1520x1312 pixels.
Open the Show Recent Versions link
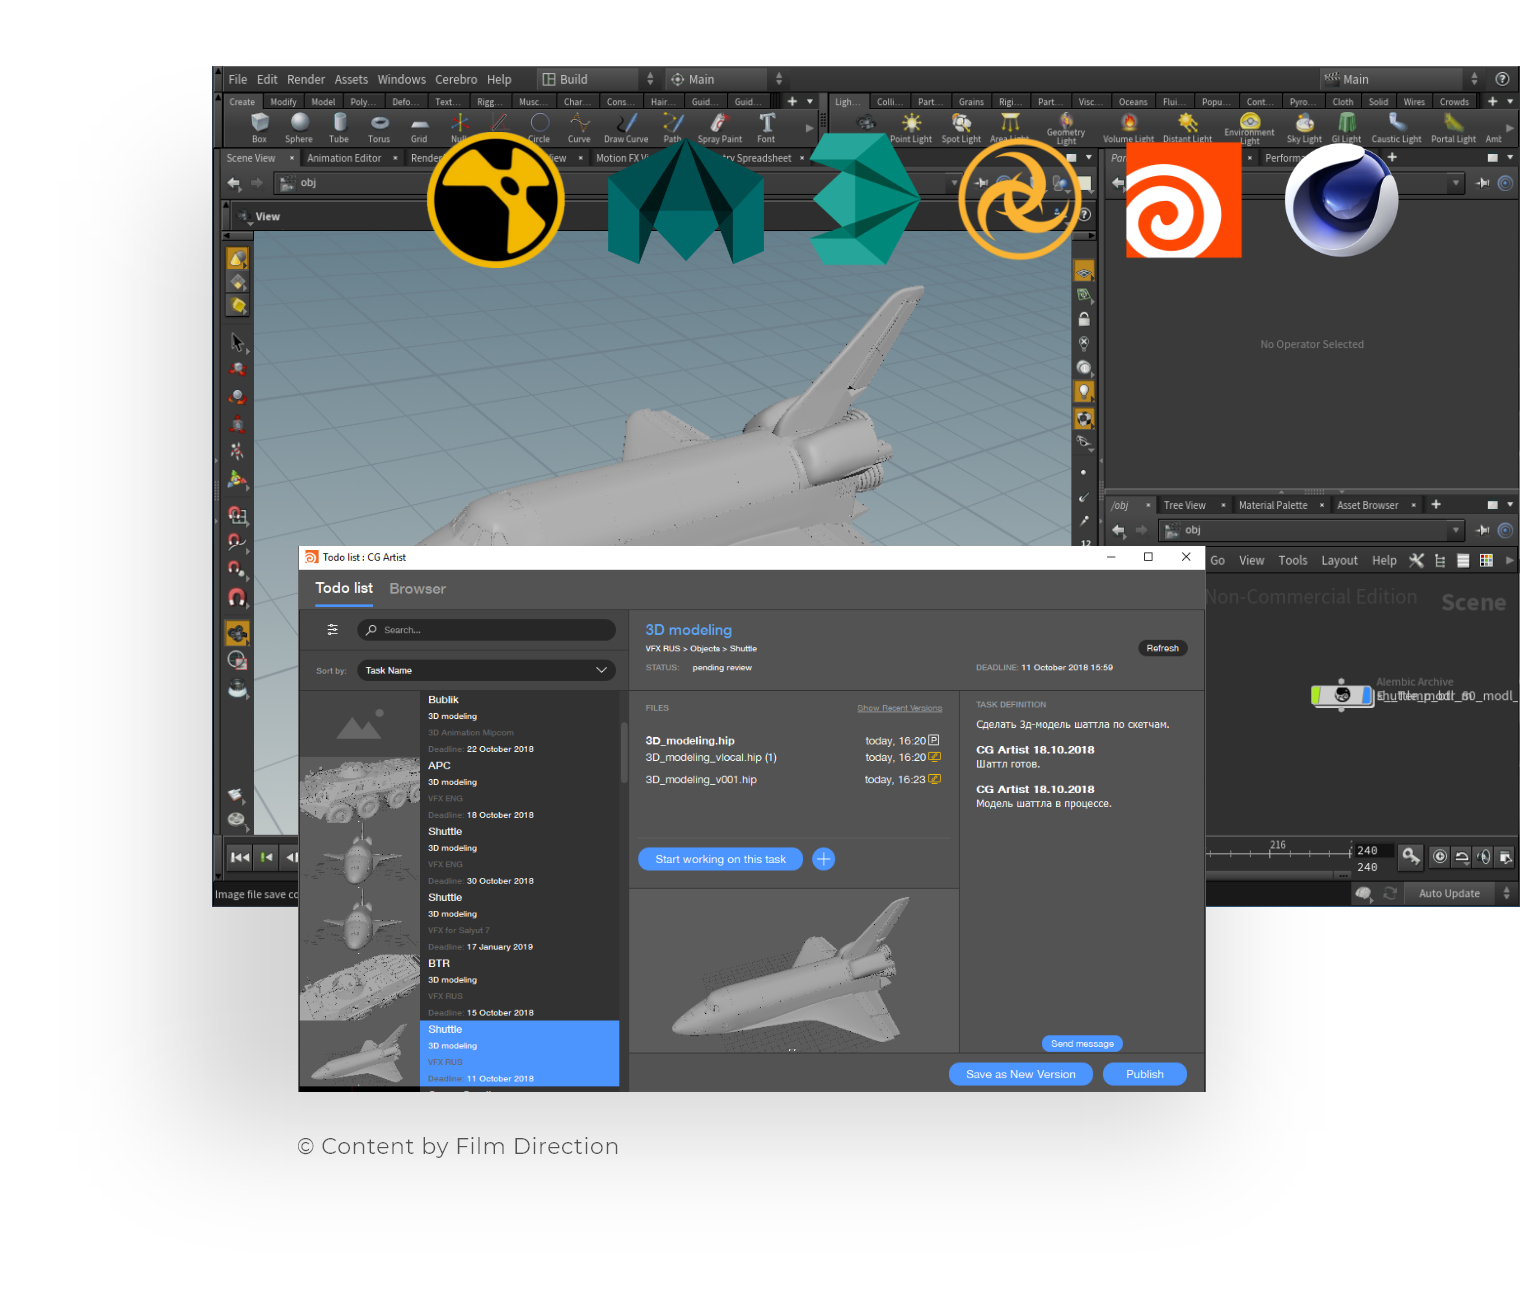[899, 708]
